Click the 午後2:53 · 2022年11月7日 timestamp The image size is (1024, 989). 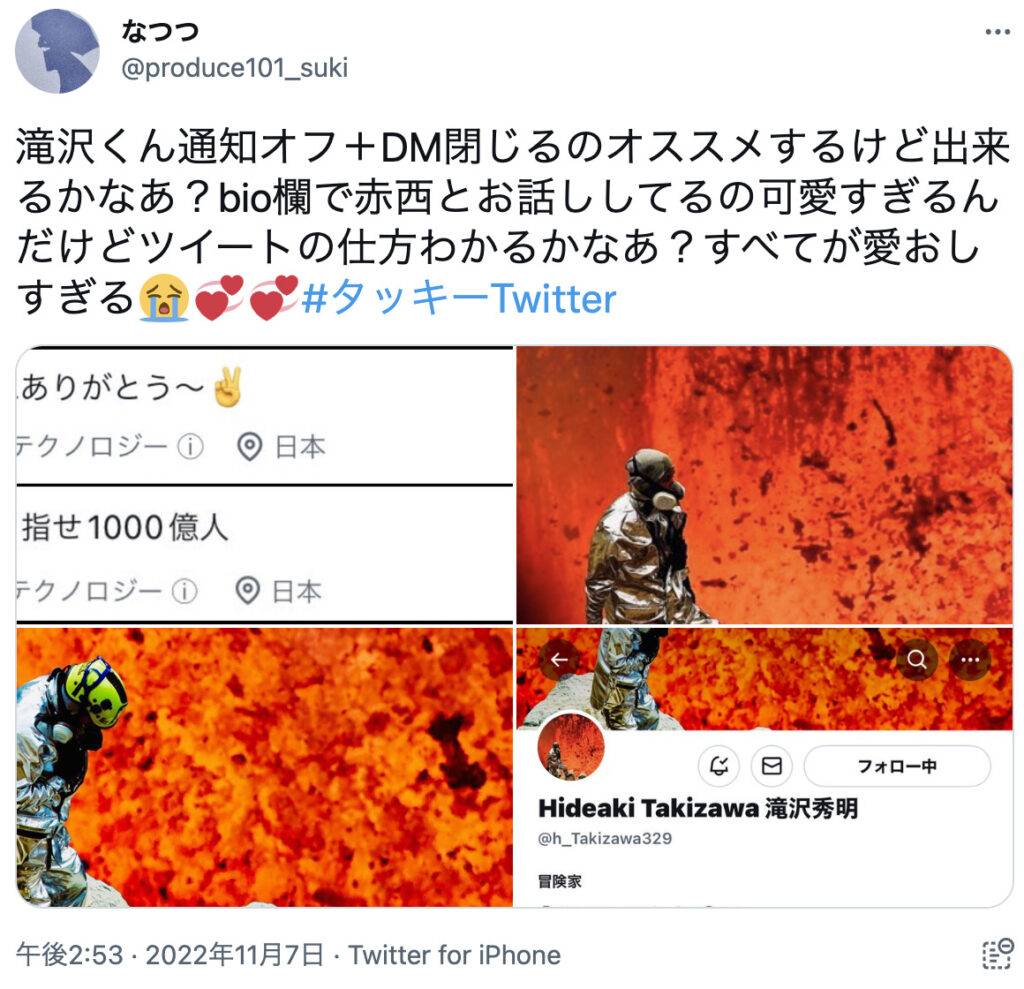click(x=170, y=955)
